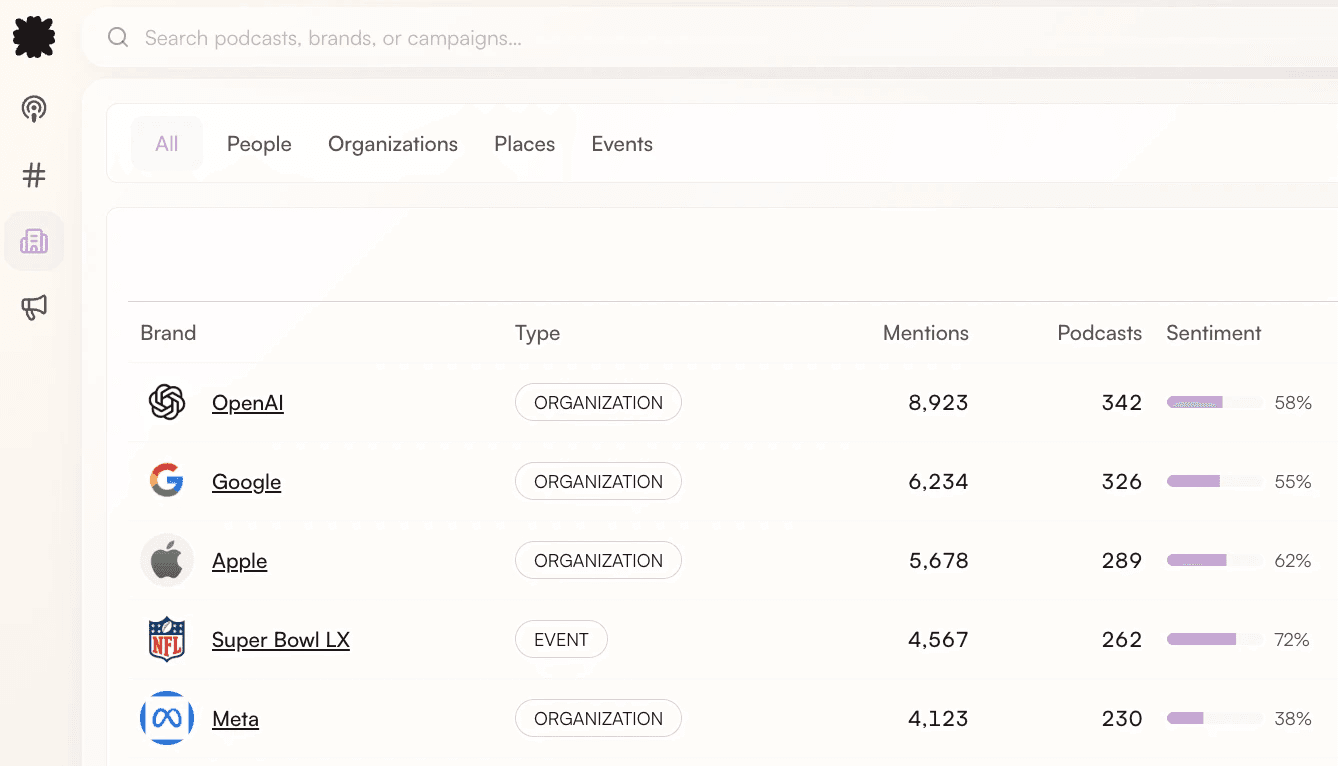Click the black flower app logo

34,38
